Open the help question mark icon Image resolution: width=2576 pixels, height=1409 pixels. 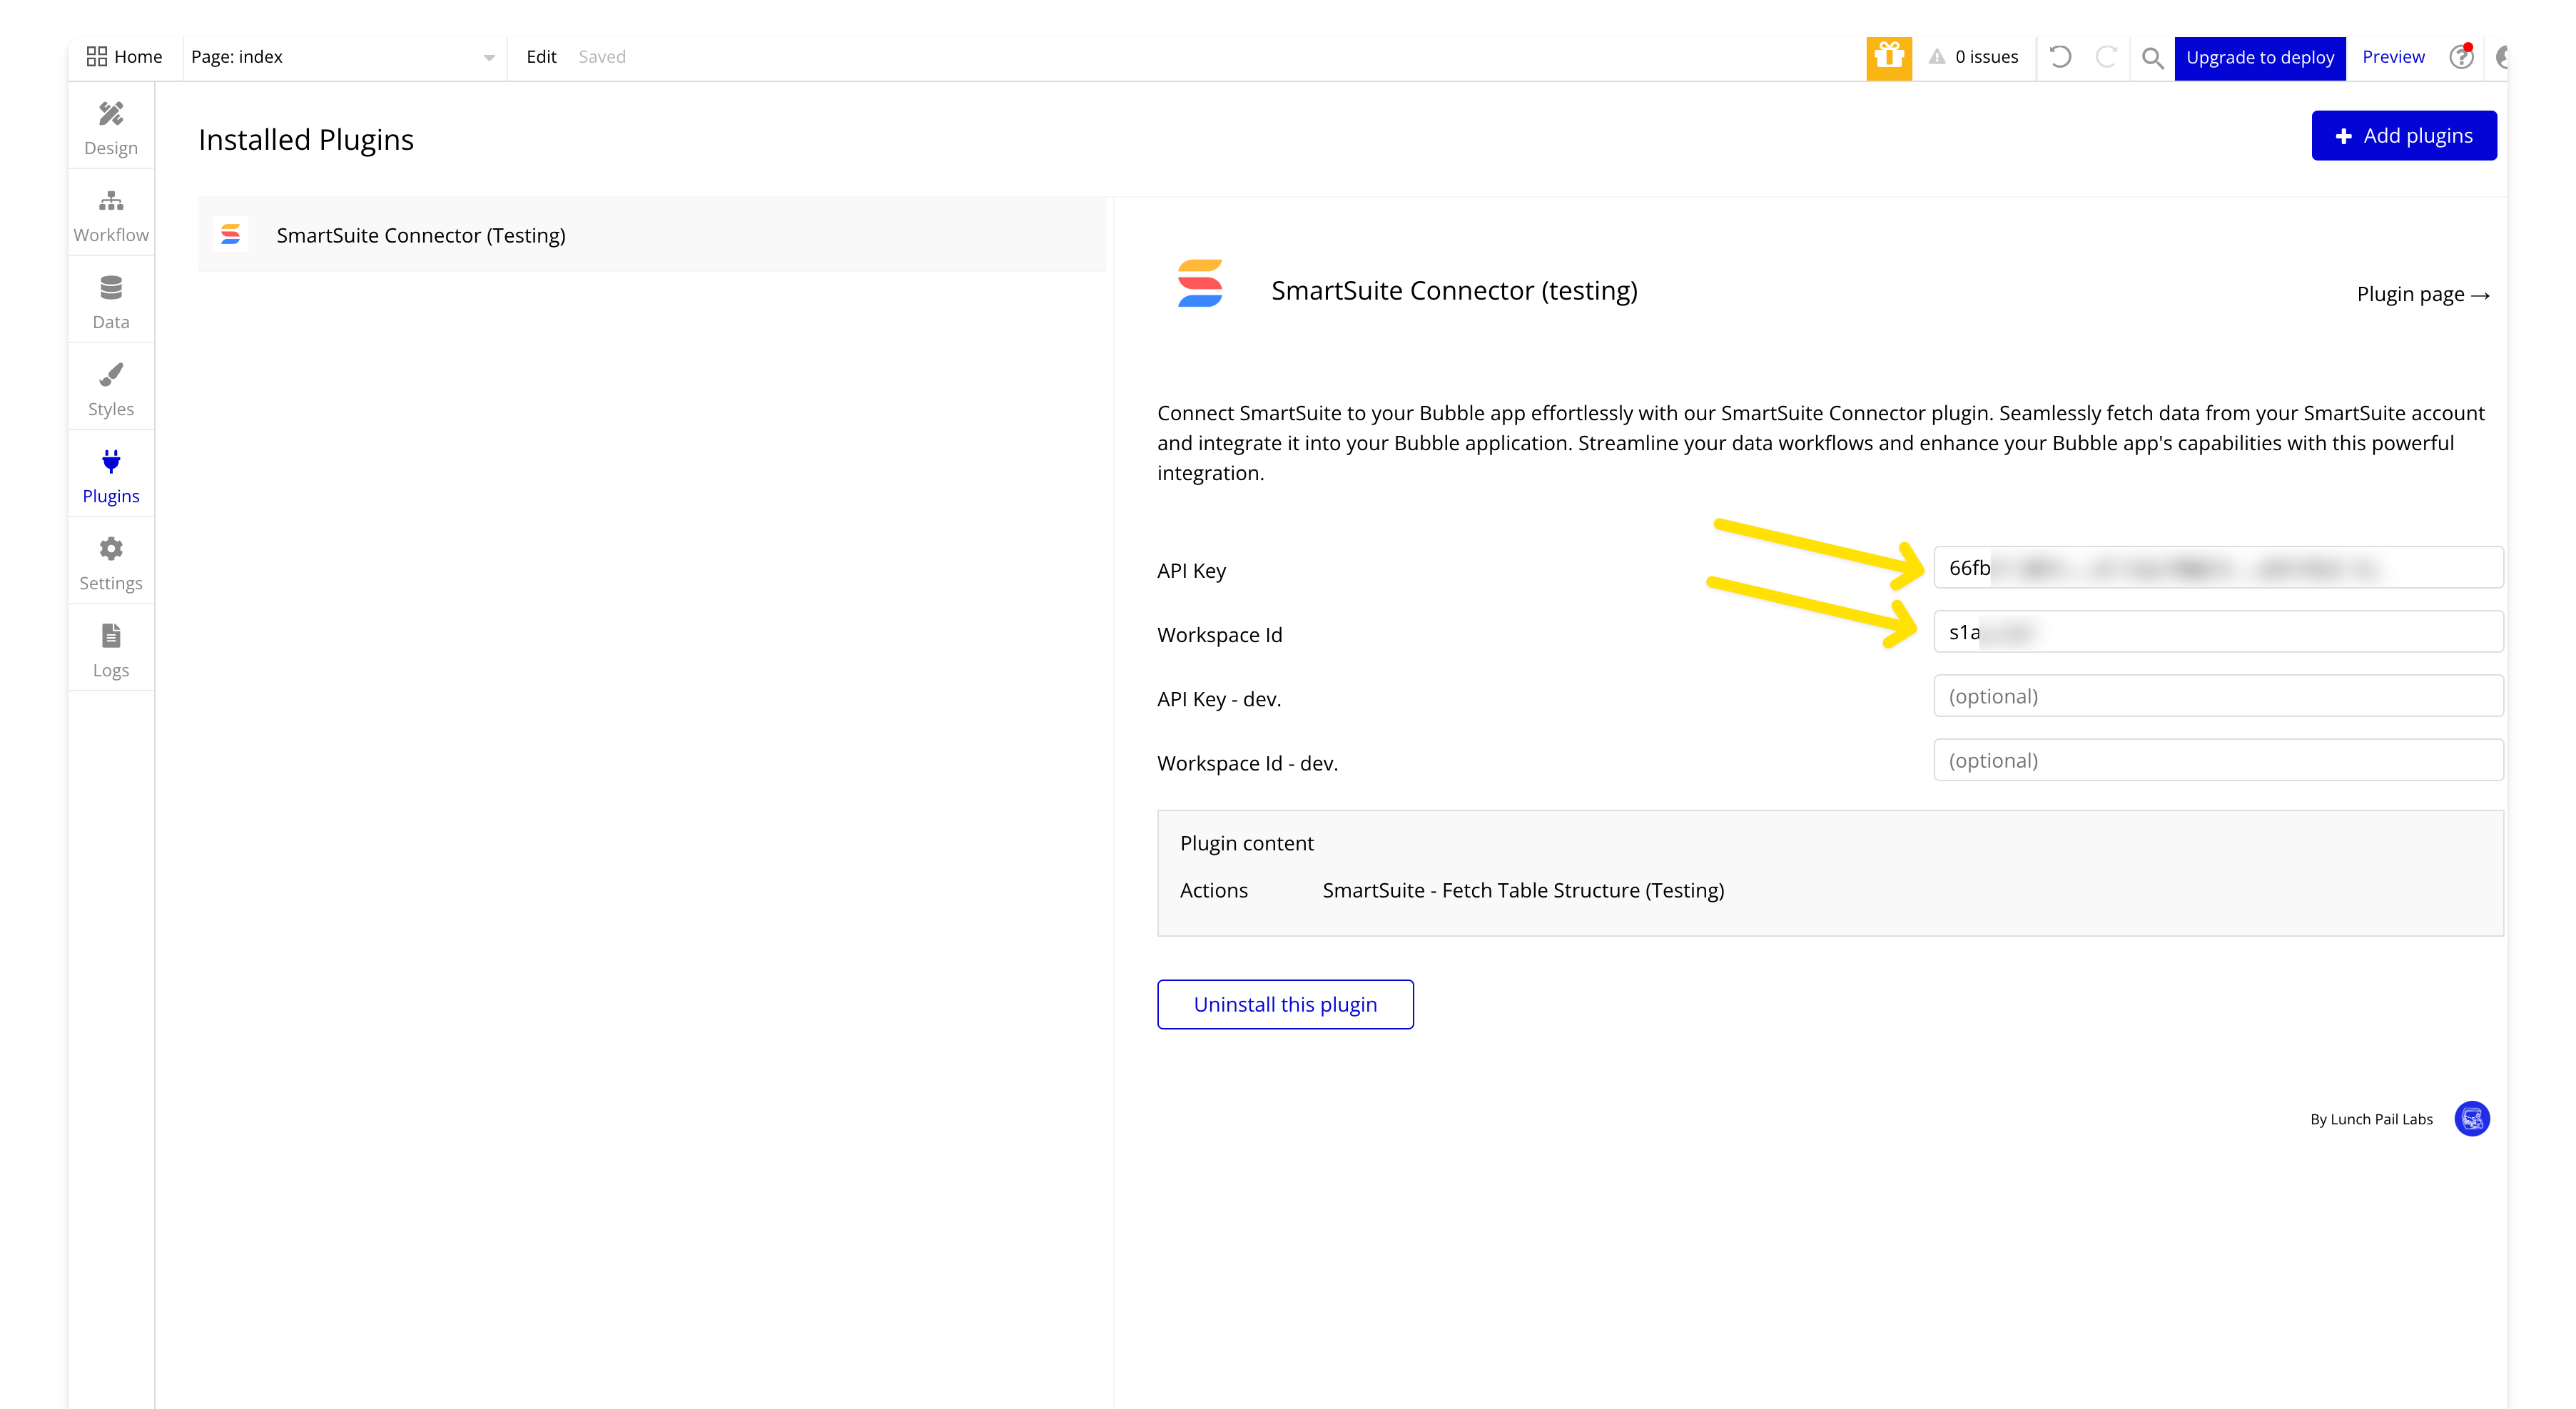[2460, 57]
